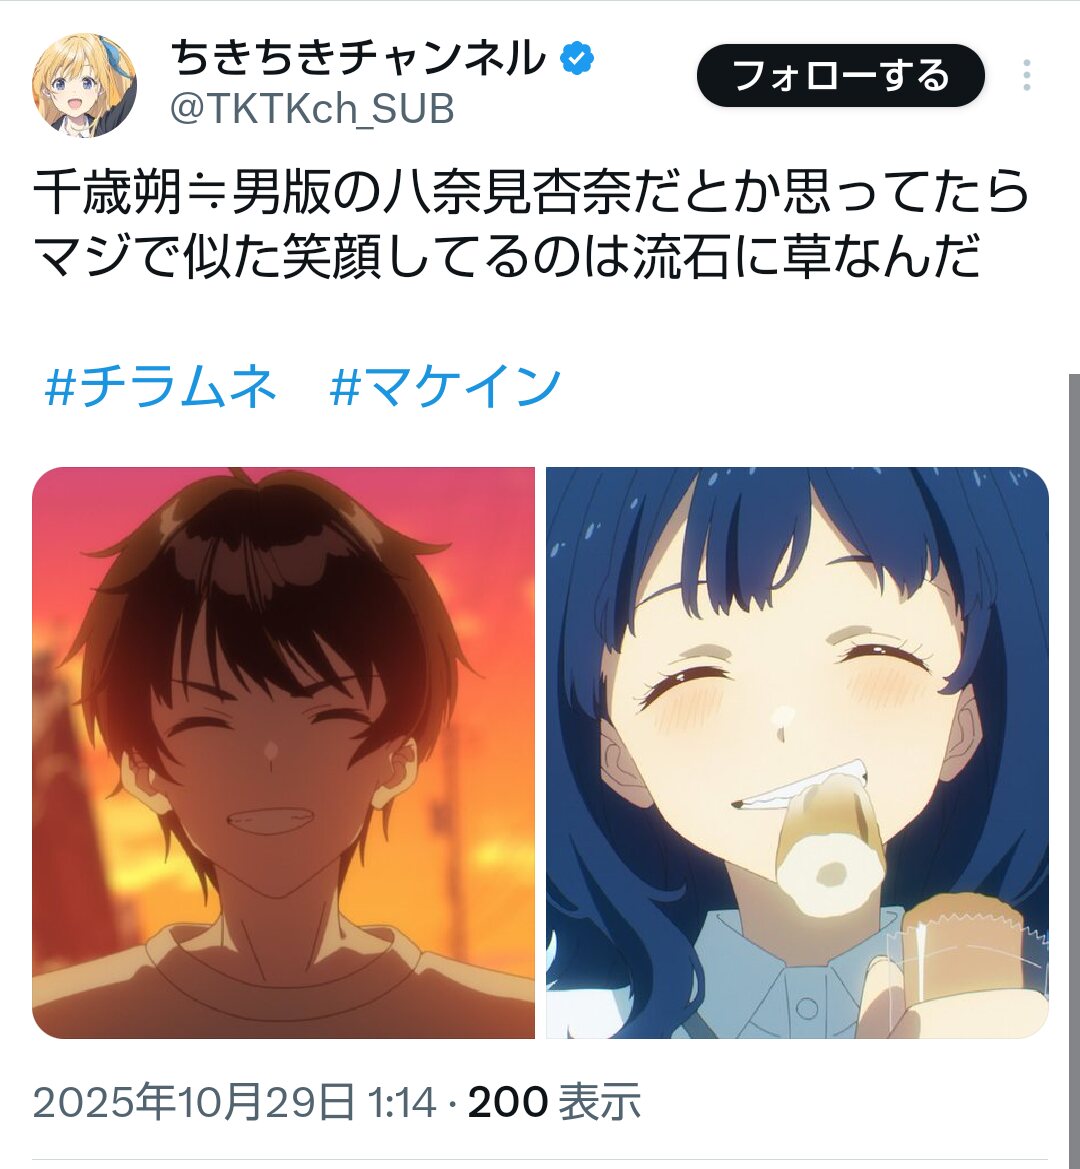Select tweet line starting with 千歳朔
This screenshot has height=1169, width=1080.
coord(531,192)
